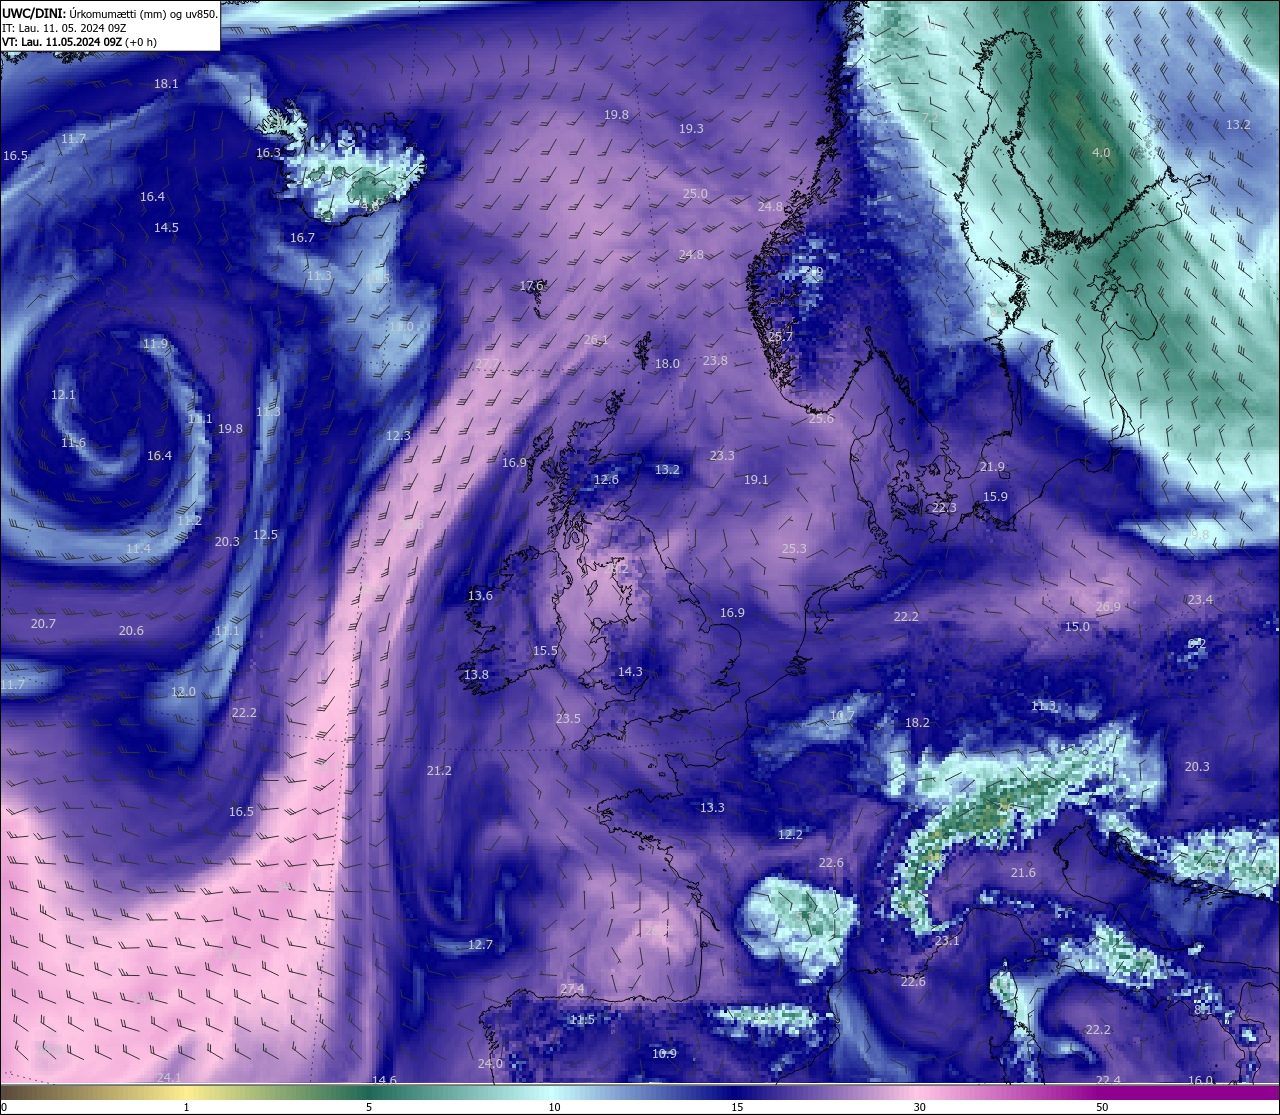Image resolution: width=1280 pixels, height=1115 pixels.
Task: Click the 17.6 value label
Action: (531, 286)
